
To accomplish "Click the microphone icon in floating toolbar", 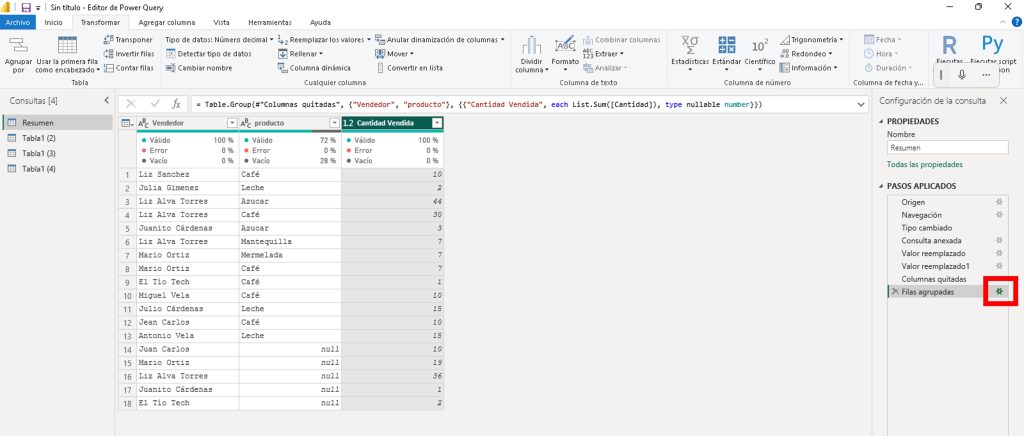I will click(x=961, y=74).
